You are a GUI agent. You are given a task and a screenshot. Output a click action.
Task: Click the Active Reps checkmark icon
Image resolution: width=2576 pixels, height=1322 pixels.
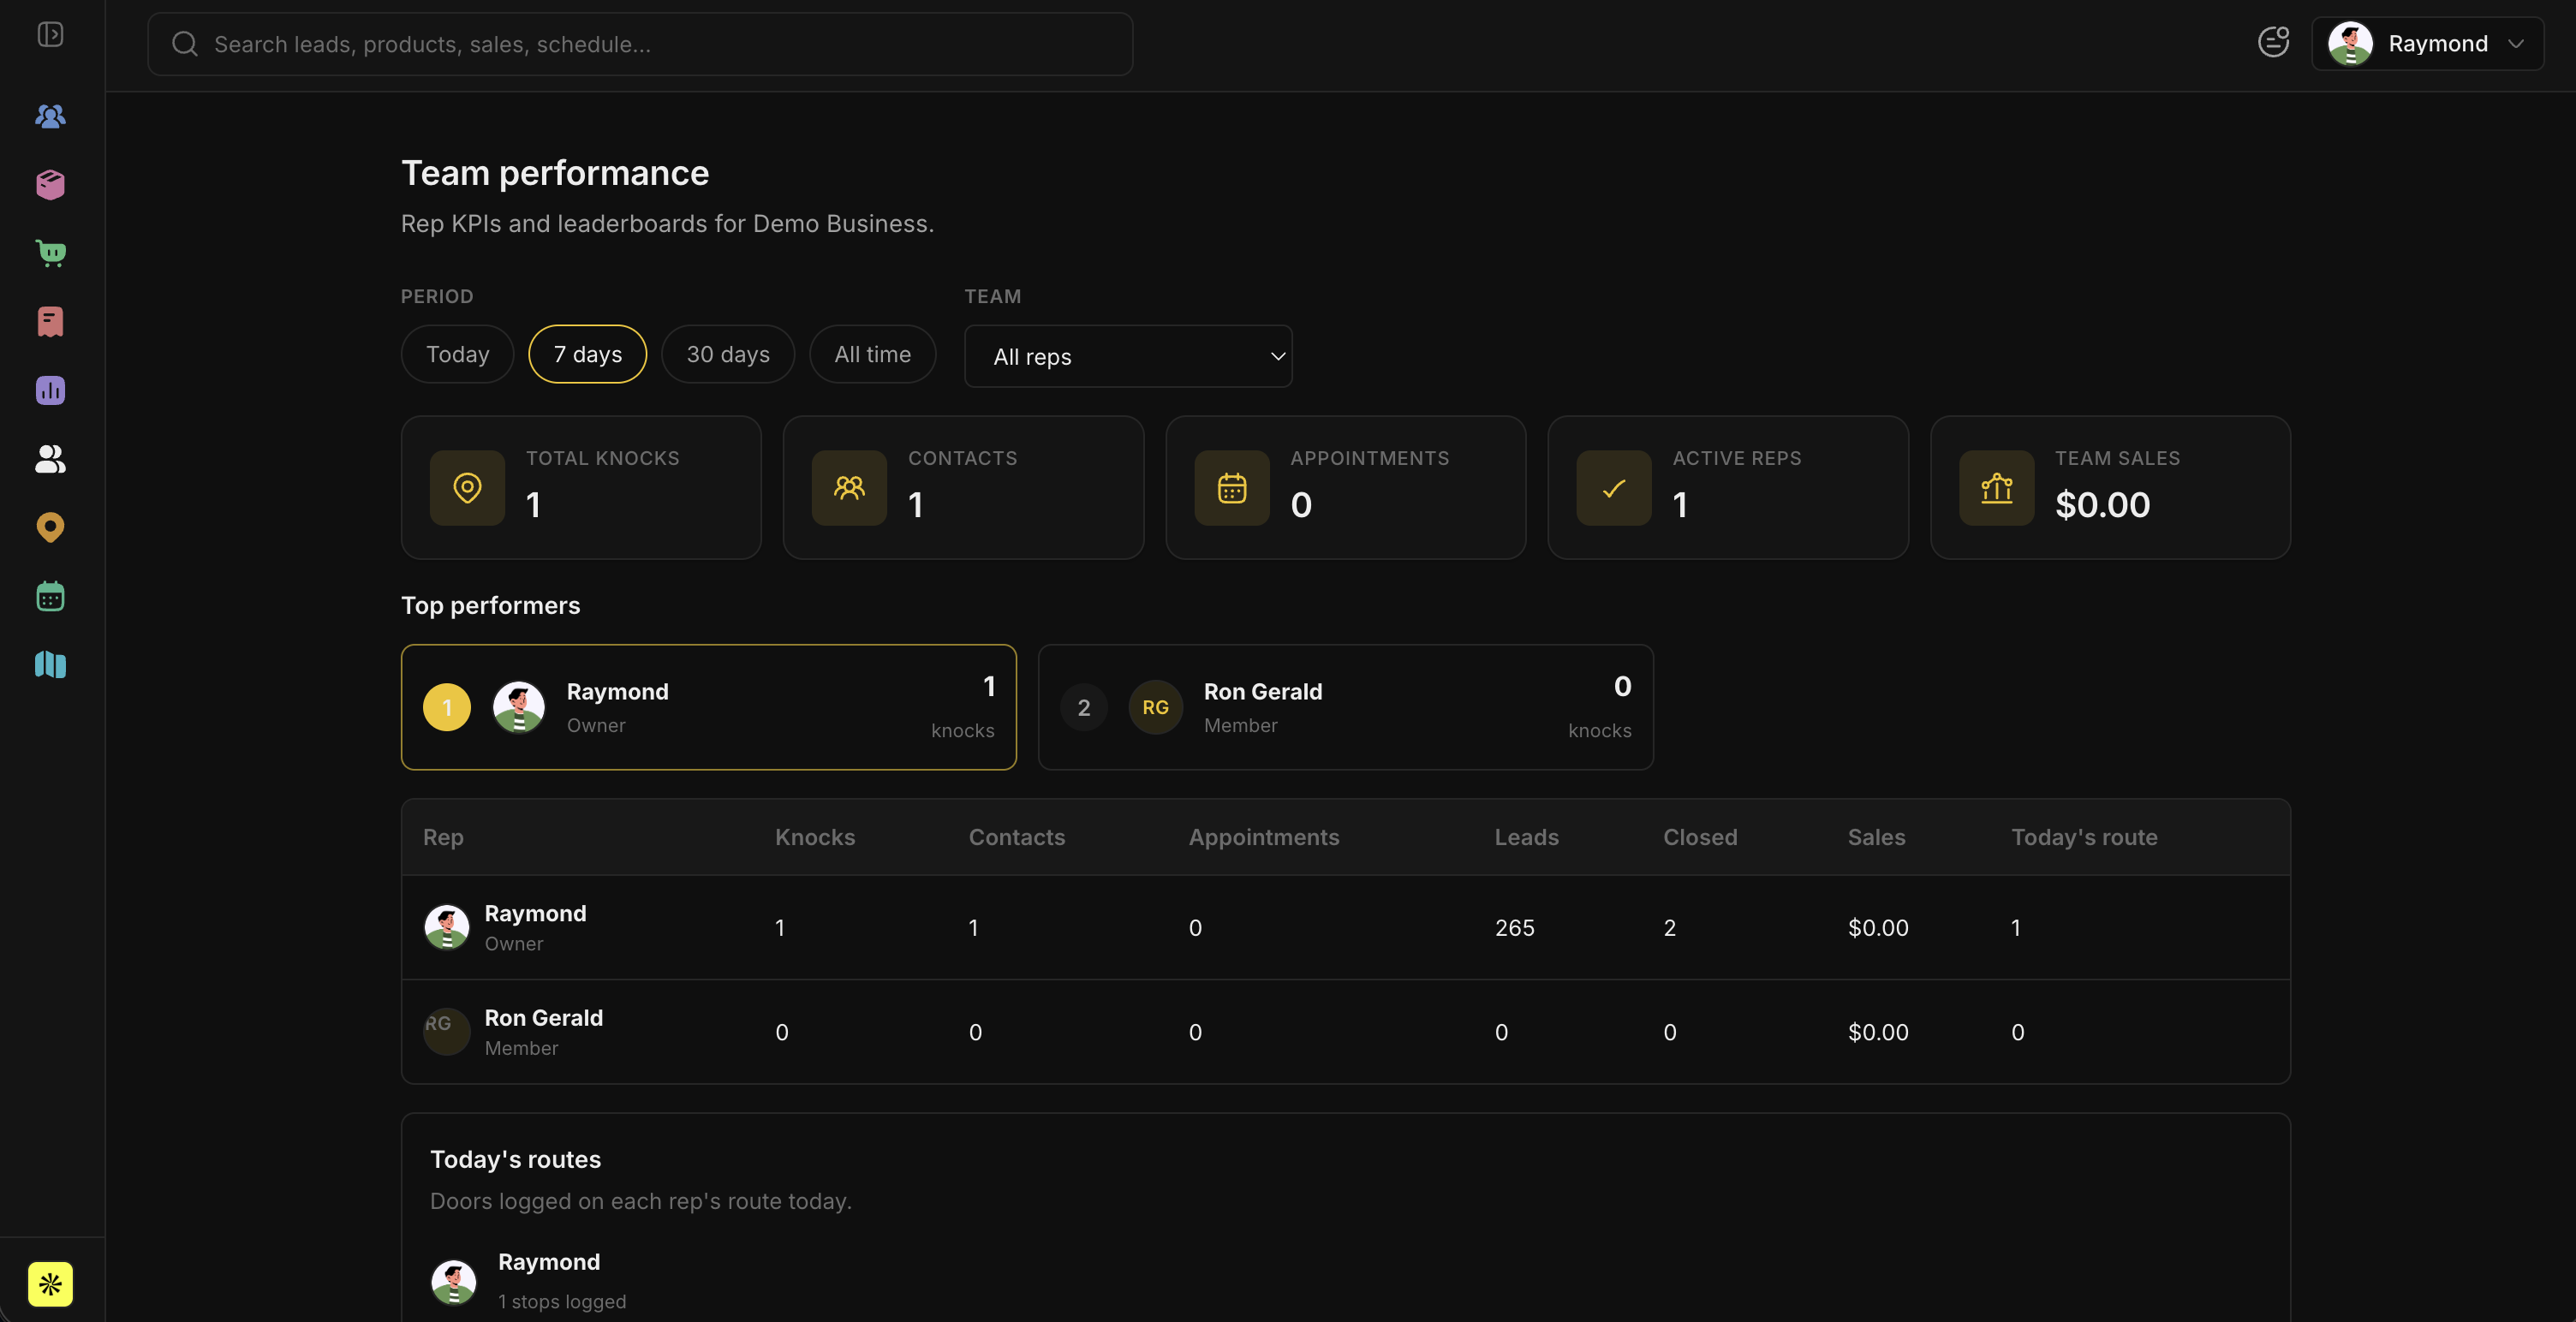1614,488
